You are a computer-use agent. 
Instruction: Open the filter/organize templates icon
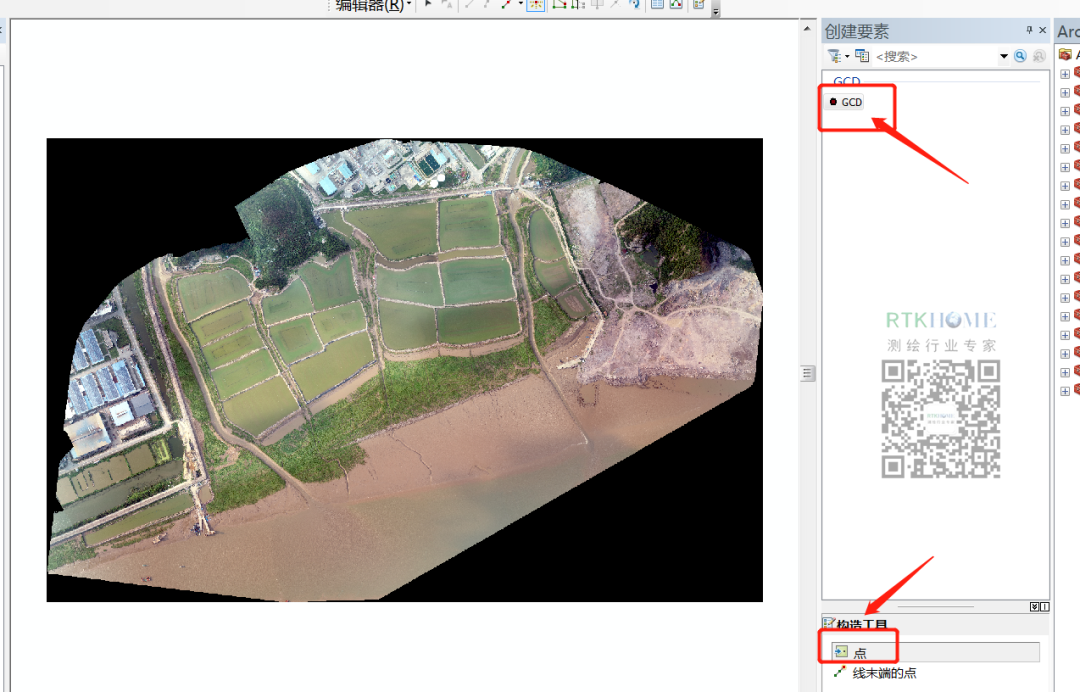[835, 56]
